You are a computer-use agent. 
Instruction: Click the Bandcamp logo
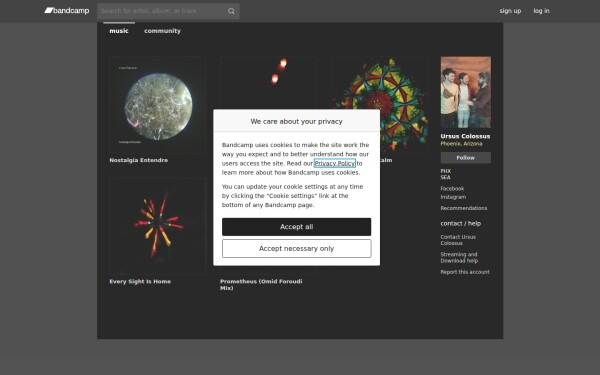point(67,11)
